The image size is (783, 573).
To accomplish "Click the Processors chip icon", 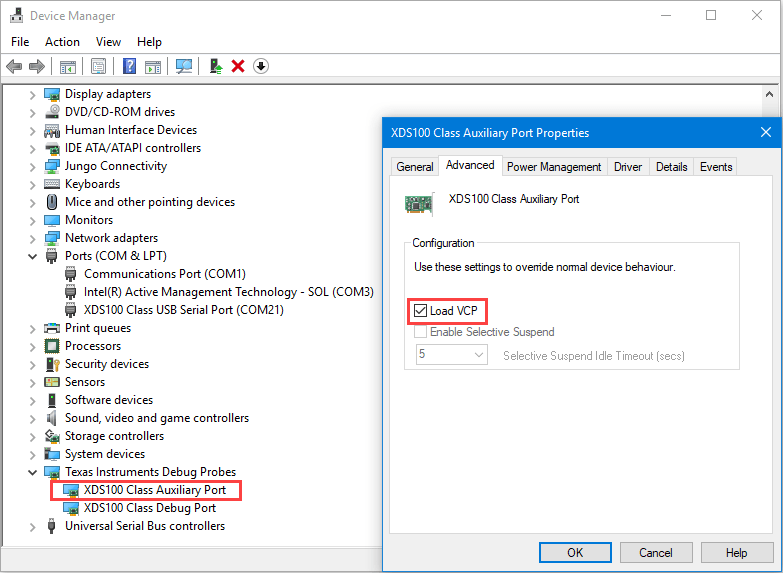I will pyautogui.click(x=52, y=346).
